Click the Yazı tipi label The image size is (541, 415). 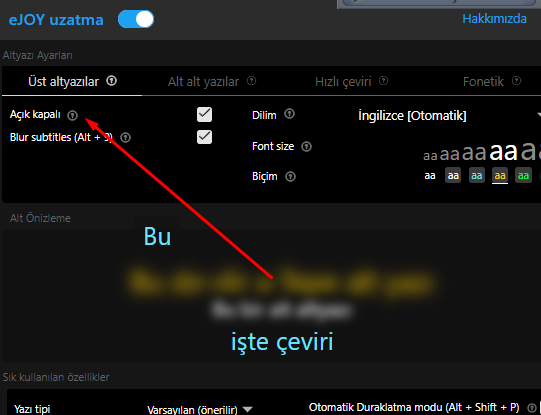click(x=32, y=409)
